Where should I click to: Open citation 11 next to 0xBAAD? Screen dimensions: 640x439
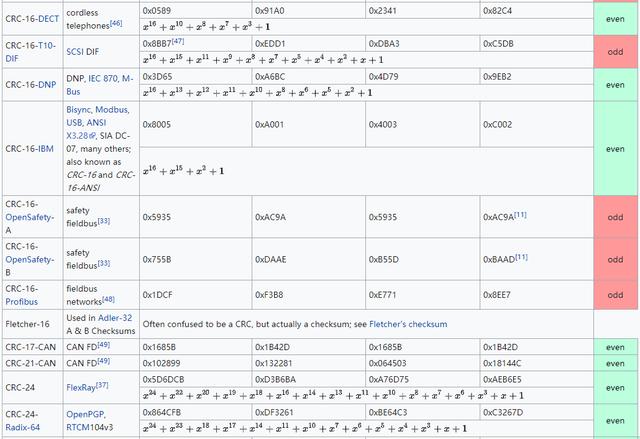point(522,257)
